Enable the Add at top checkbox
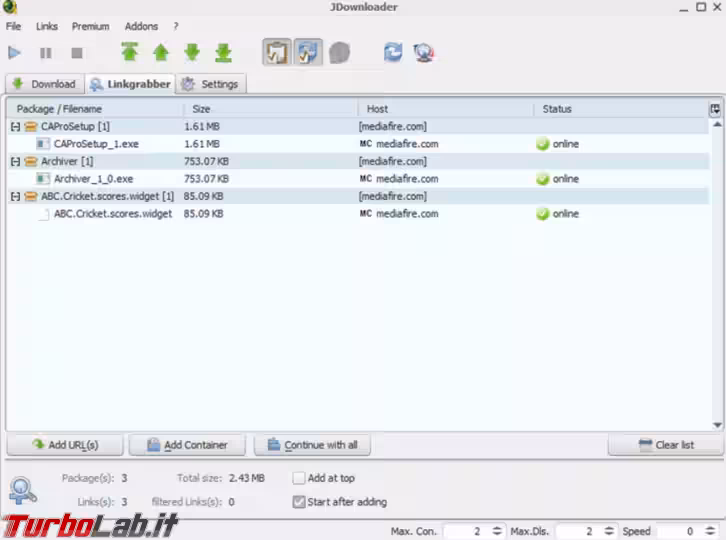This screenshot has height=540, width=726. point(299,479)
